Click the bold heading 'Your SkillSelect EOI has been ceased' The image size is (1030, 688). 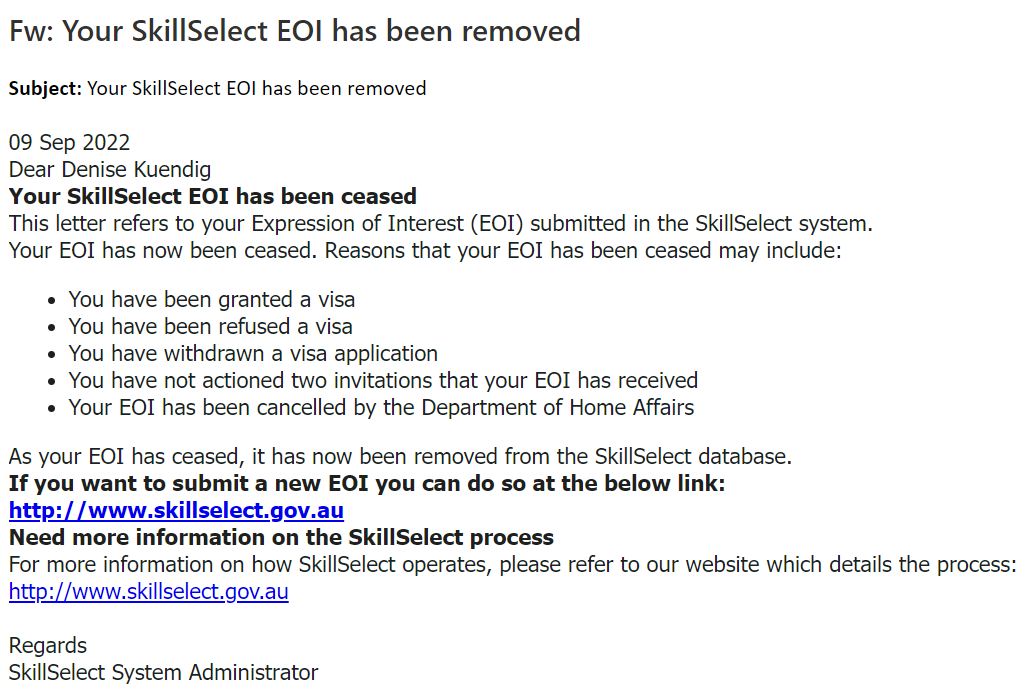coord(213,196)
